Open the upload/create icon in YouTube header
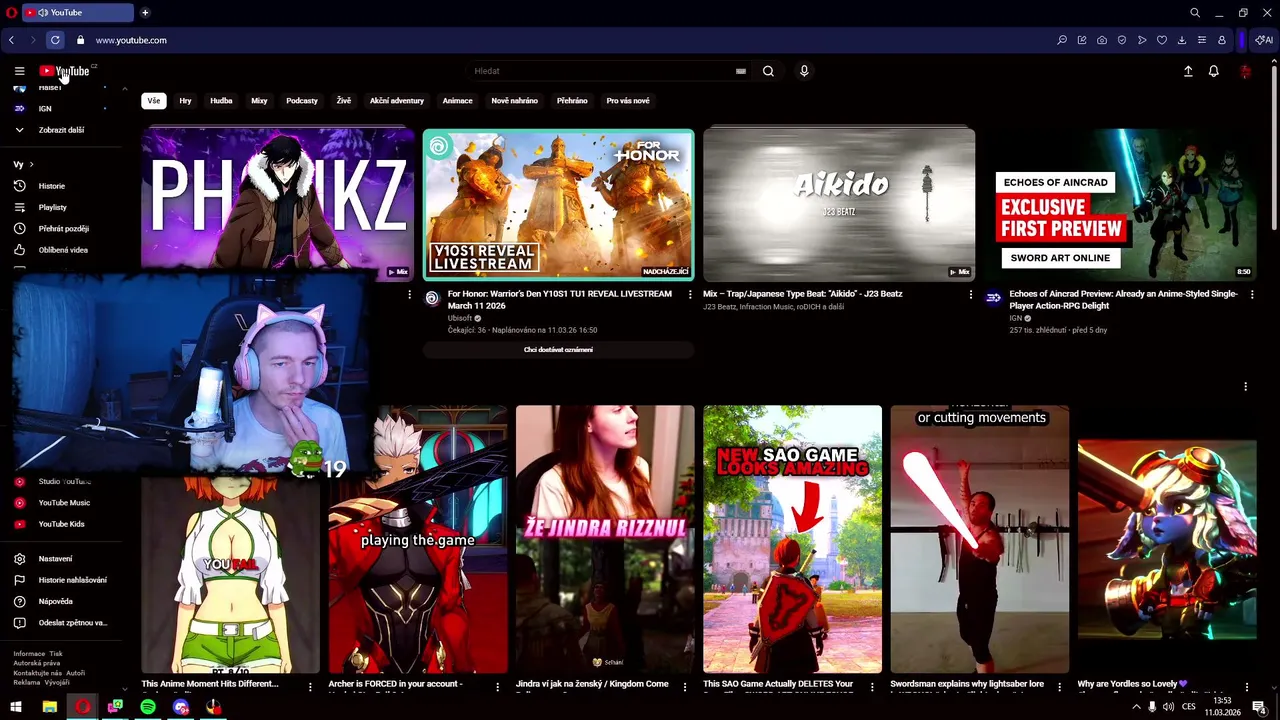 pyautogui.click(x=1188, y=71)
